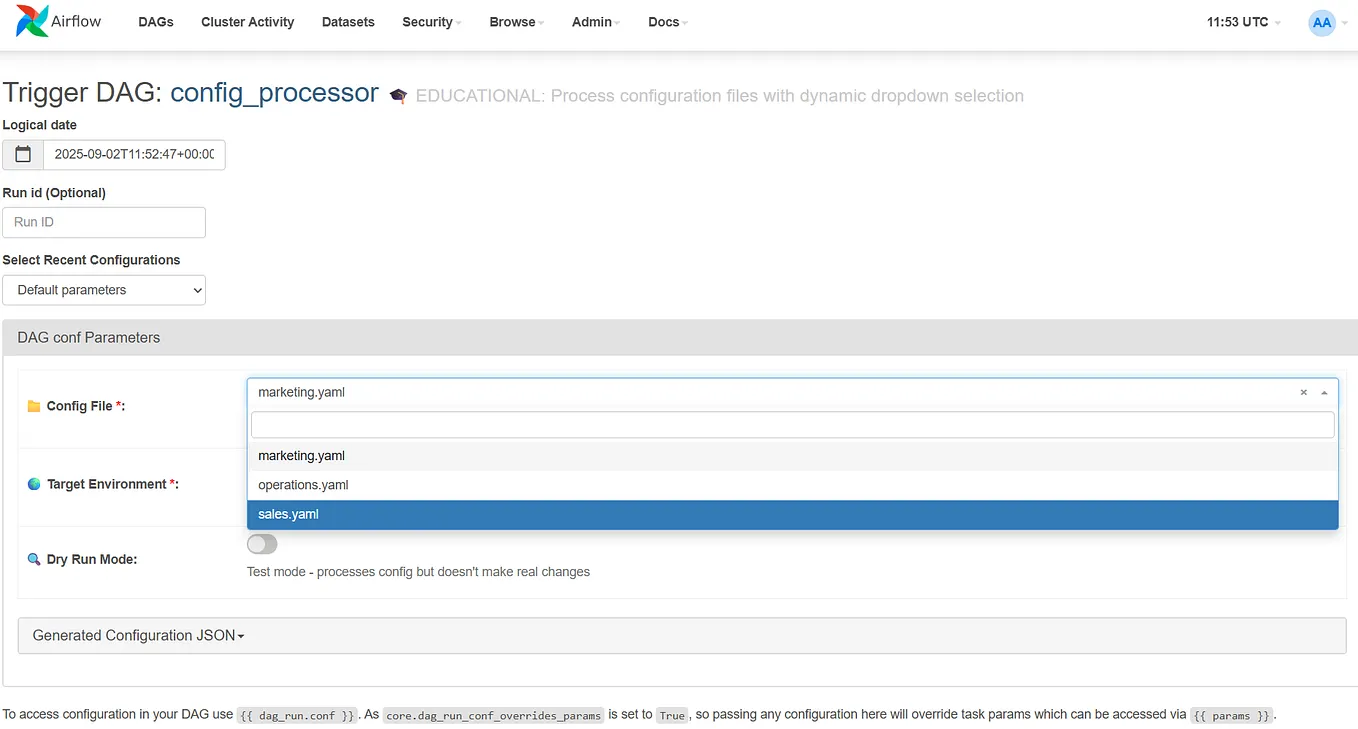The height and width of the screenshot is (729, 1358).
Task: Click the folder icon beside Config File
Action: tap(36, 406)
